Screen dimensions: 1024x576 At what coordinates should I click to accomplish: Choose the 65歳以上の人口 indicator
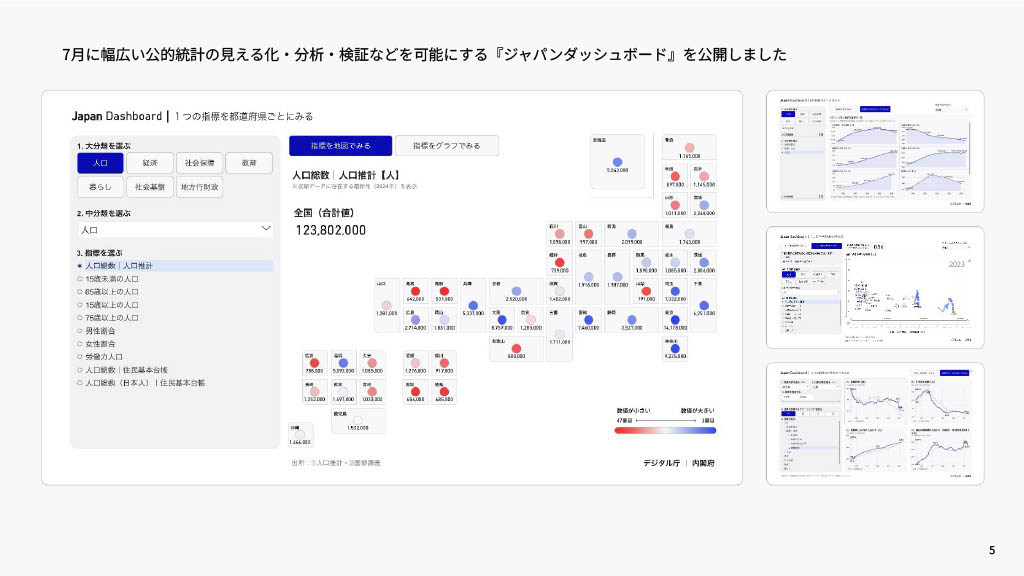pyautogui.click(x=111, y=292)
